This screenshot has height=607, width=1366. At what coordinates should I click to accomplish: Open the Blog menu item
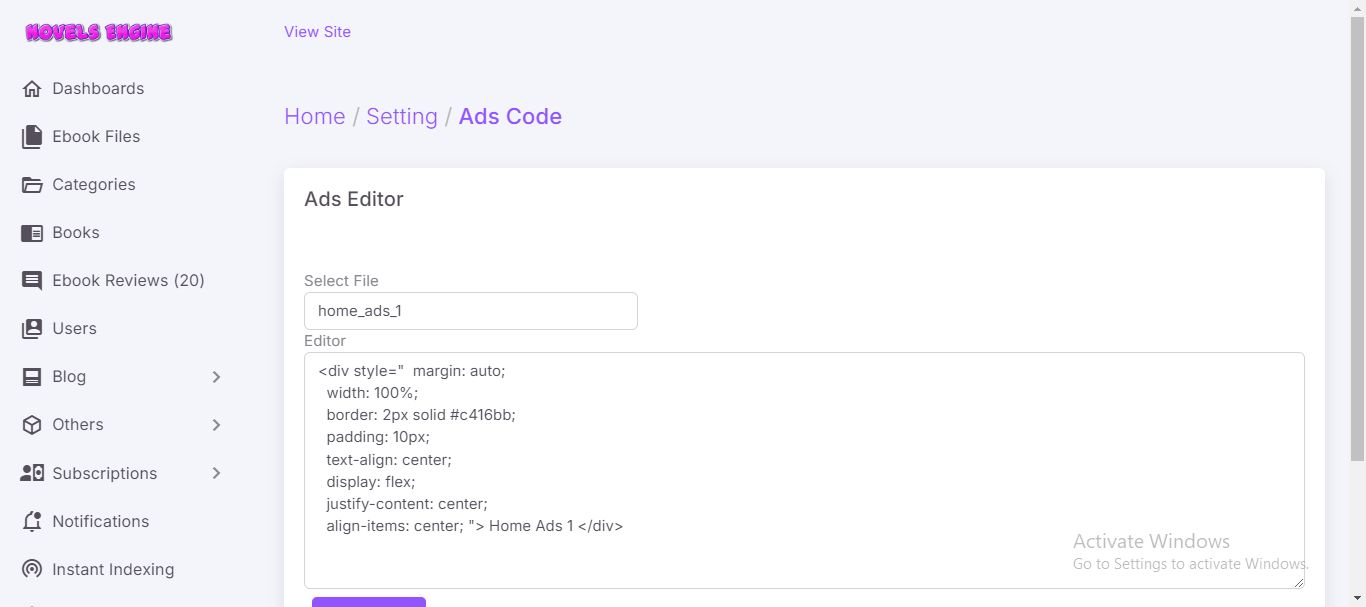click(x=69, y=377)
